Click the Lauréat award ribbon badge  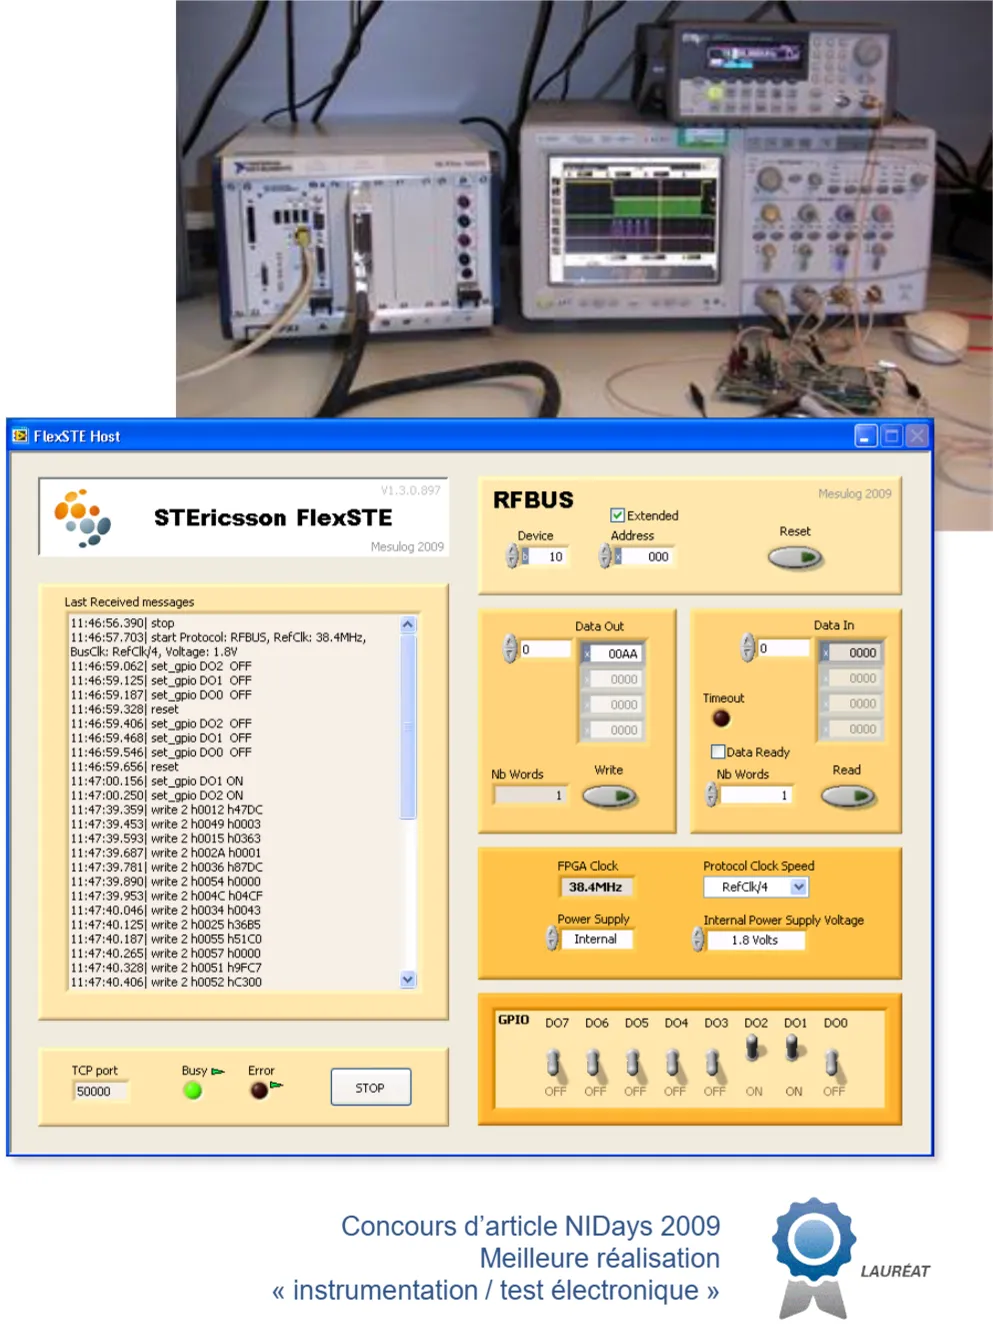click(813, 1257)
